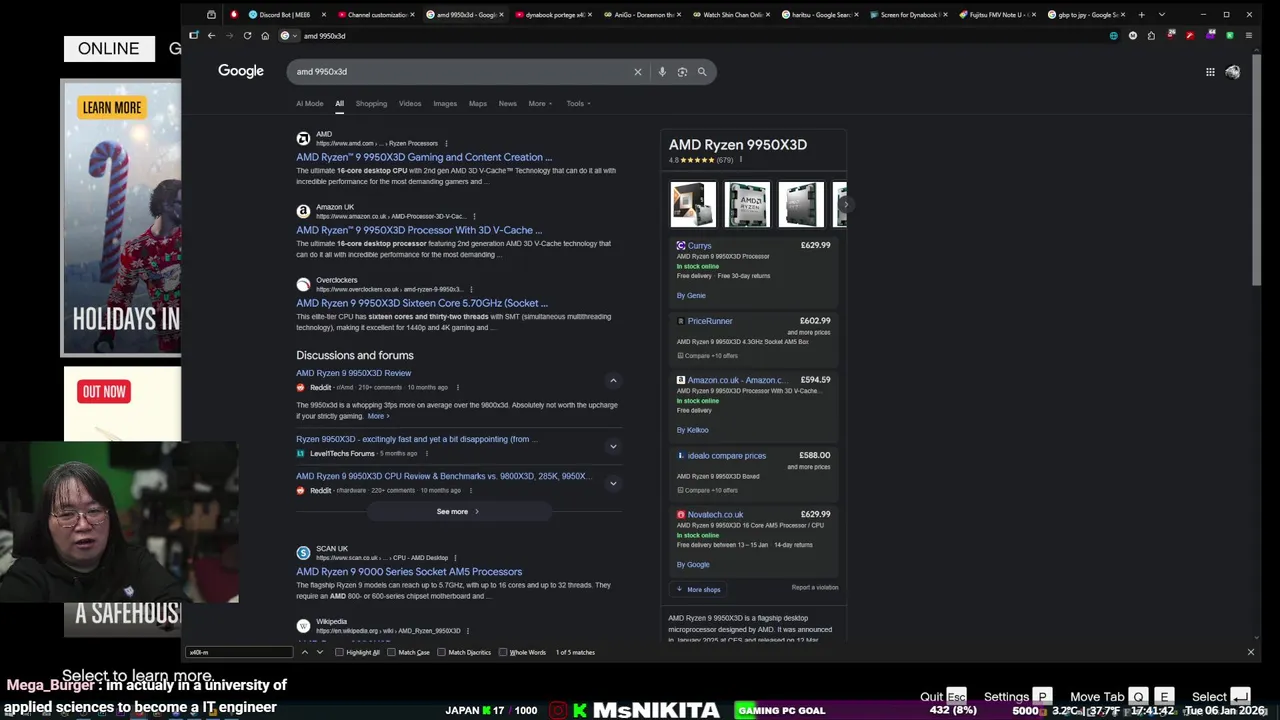Open more options for Amazon UK result
Viewport: 1280px width, 720px height.
[x=474, y=216]
